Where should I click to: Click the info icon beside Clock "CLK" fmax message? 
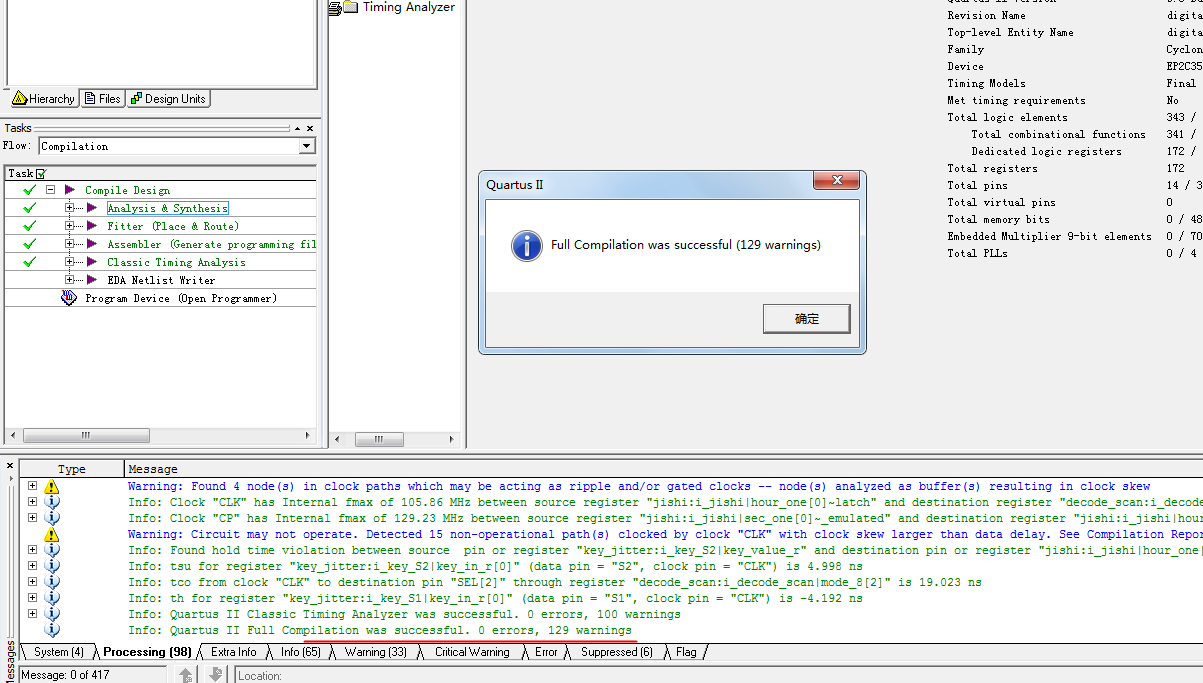point(52,502)
